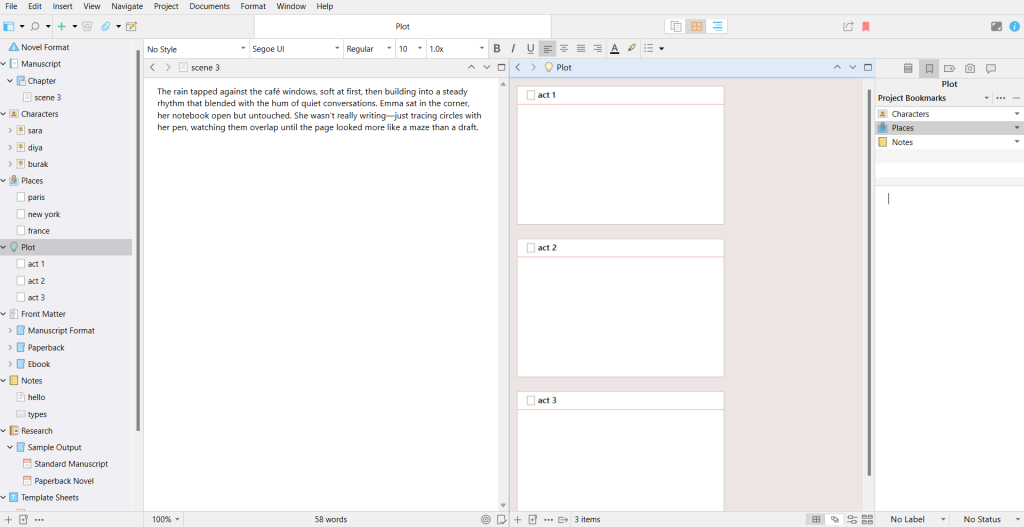Viewport: 1024px width, 527px height.
Task: Open the No Style dropdown
Action: click(x=196, y=49)
